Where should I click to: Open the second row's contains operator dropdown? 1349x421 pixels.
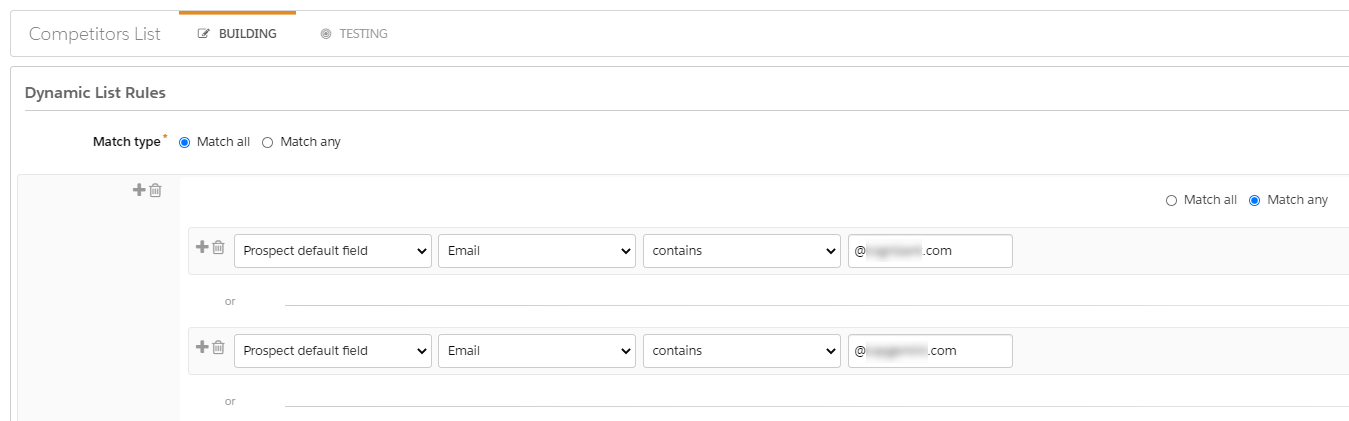[742, 351]
